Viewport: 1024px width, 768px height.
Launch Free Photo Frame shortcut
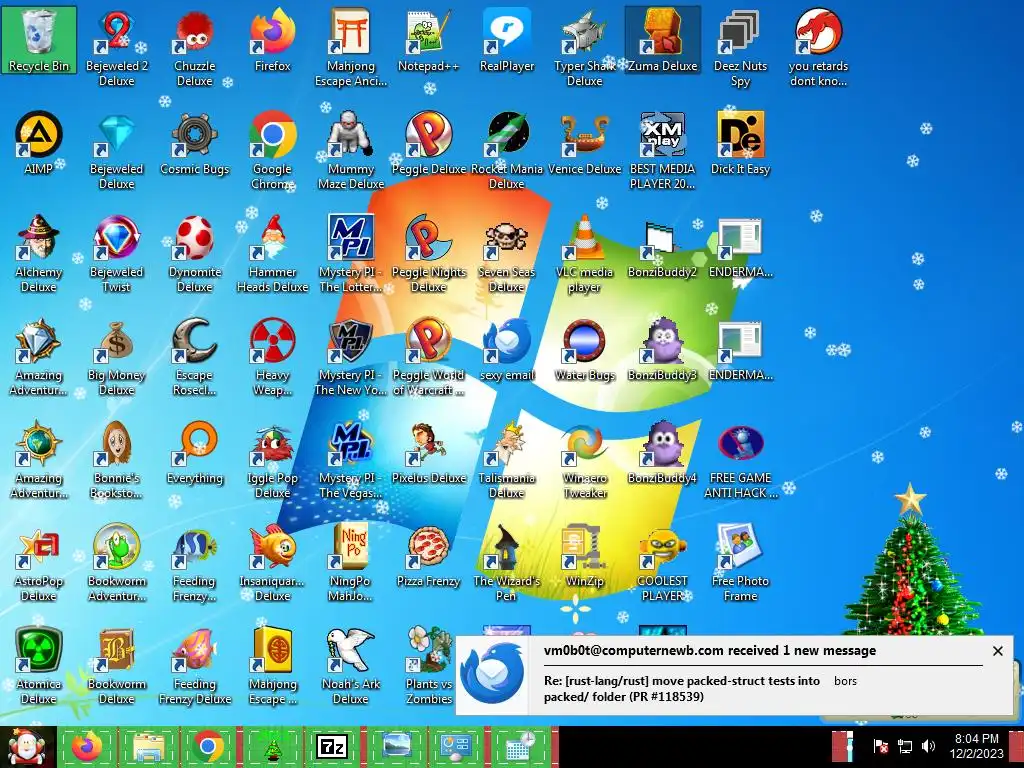(740, 563)
